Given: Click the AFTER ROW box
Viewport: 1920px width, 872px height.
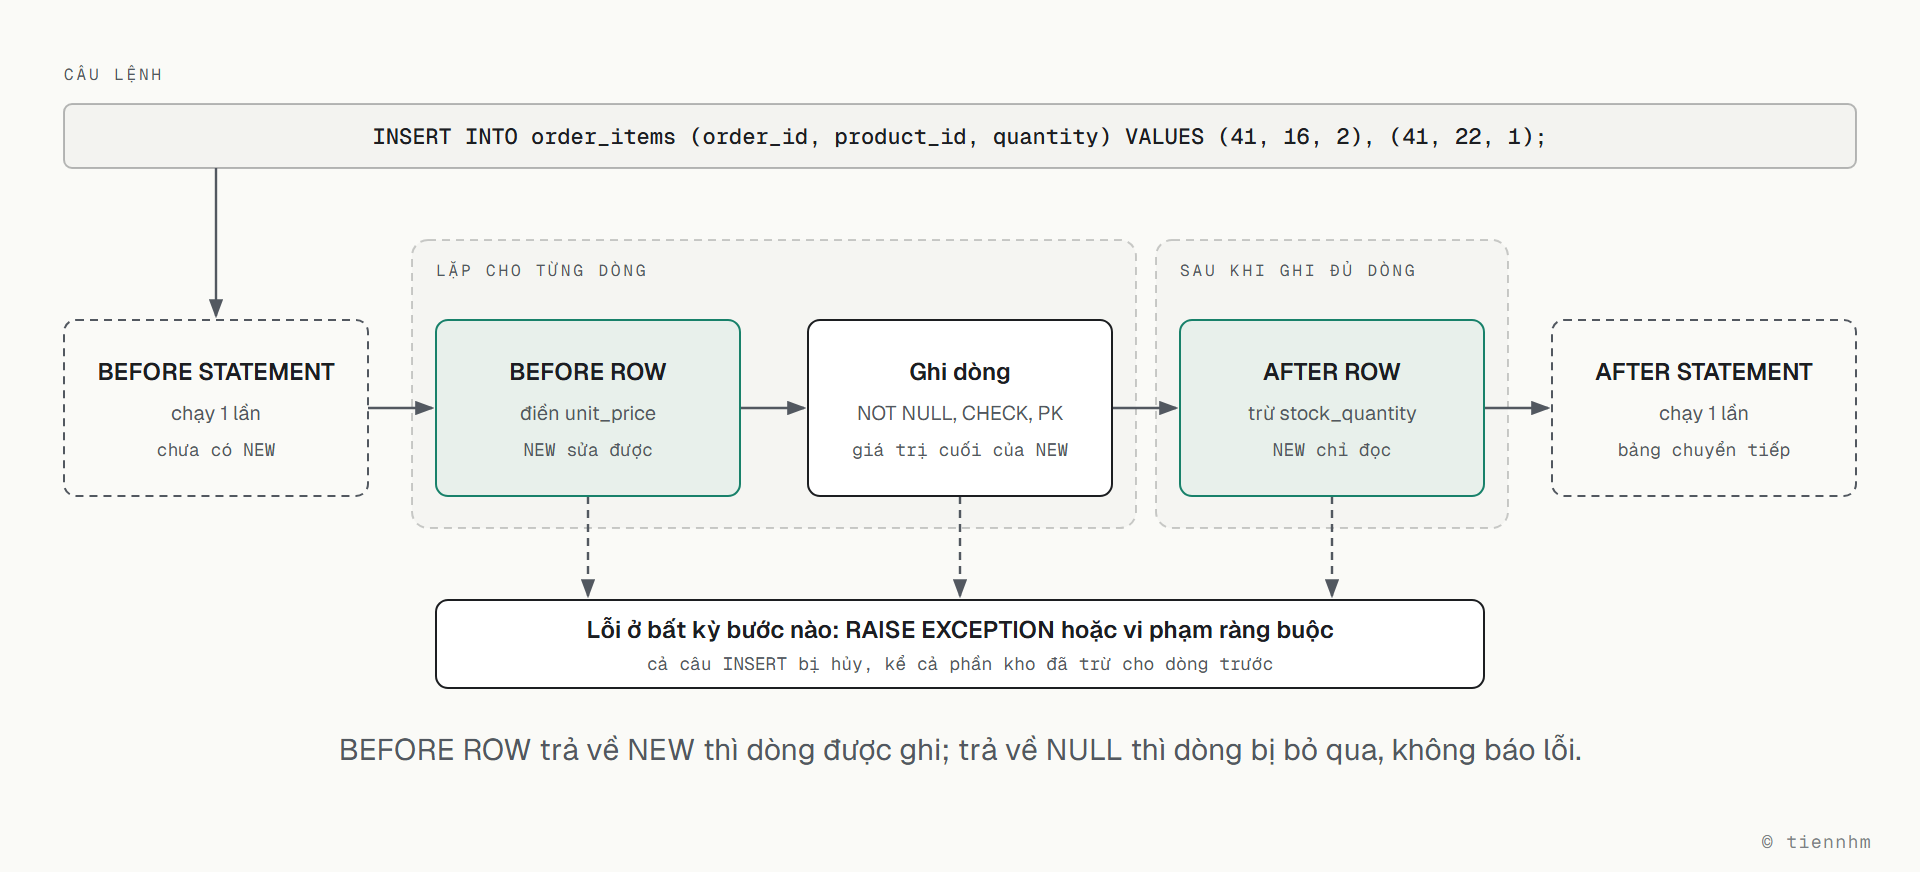Looking at the screenshot, I should click(x=1332, y=408).
